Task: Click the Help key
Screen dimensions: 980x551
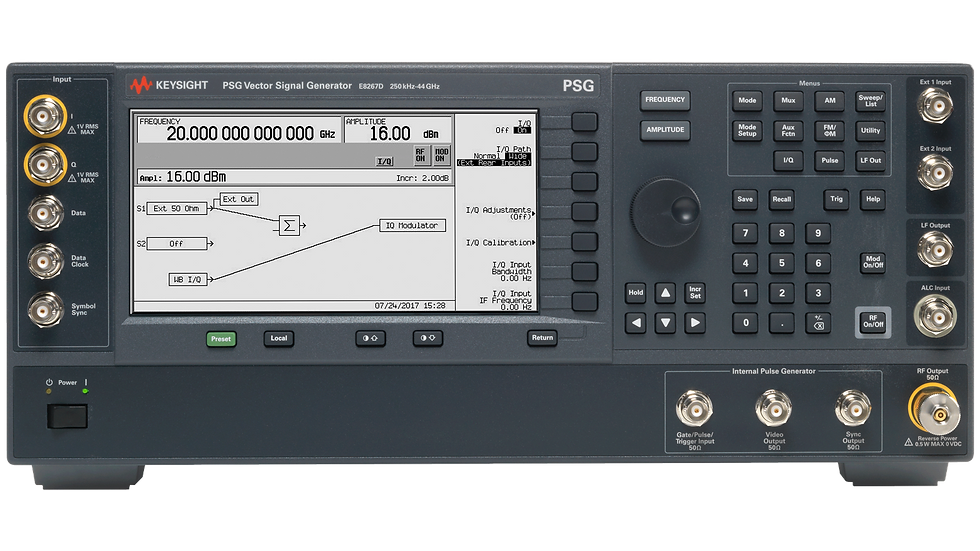Action: pos(873,199)
